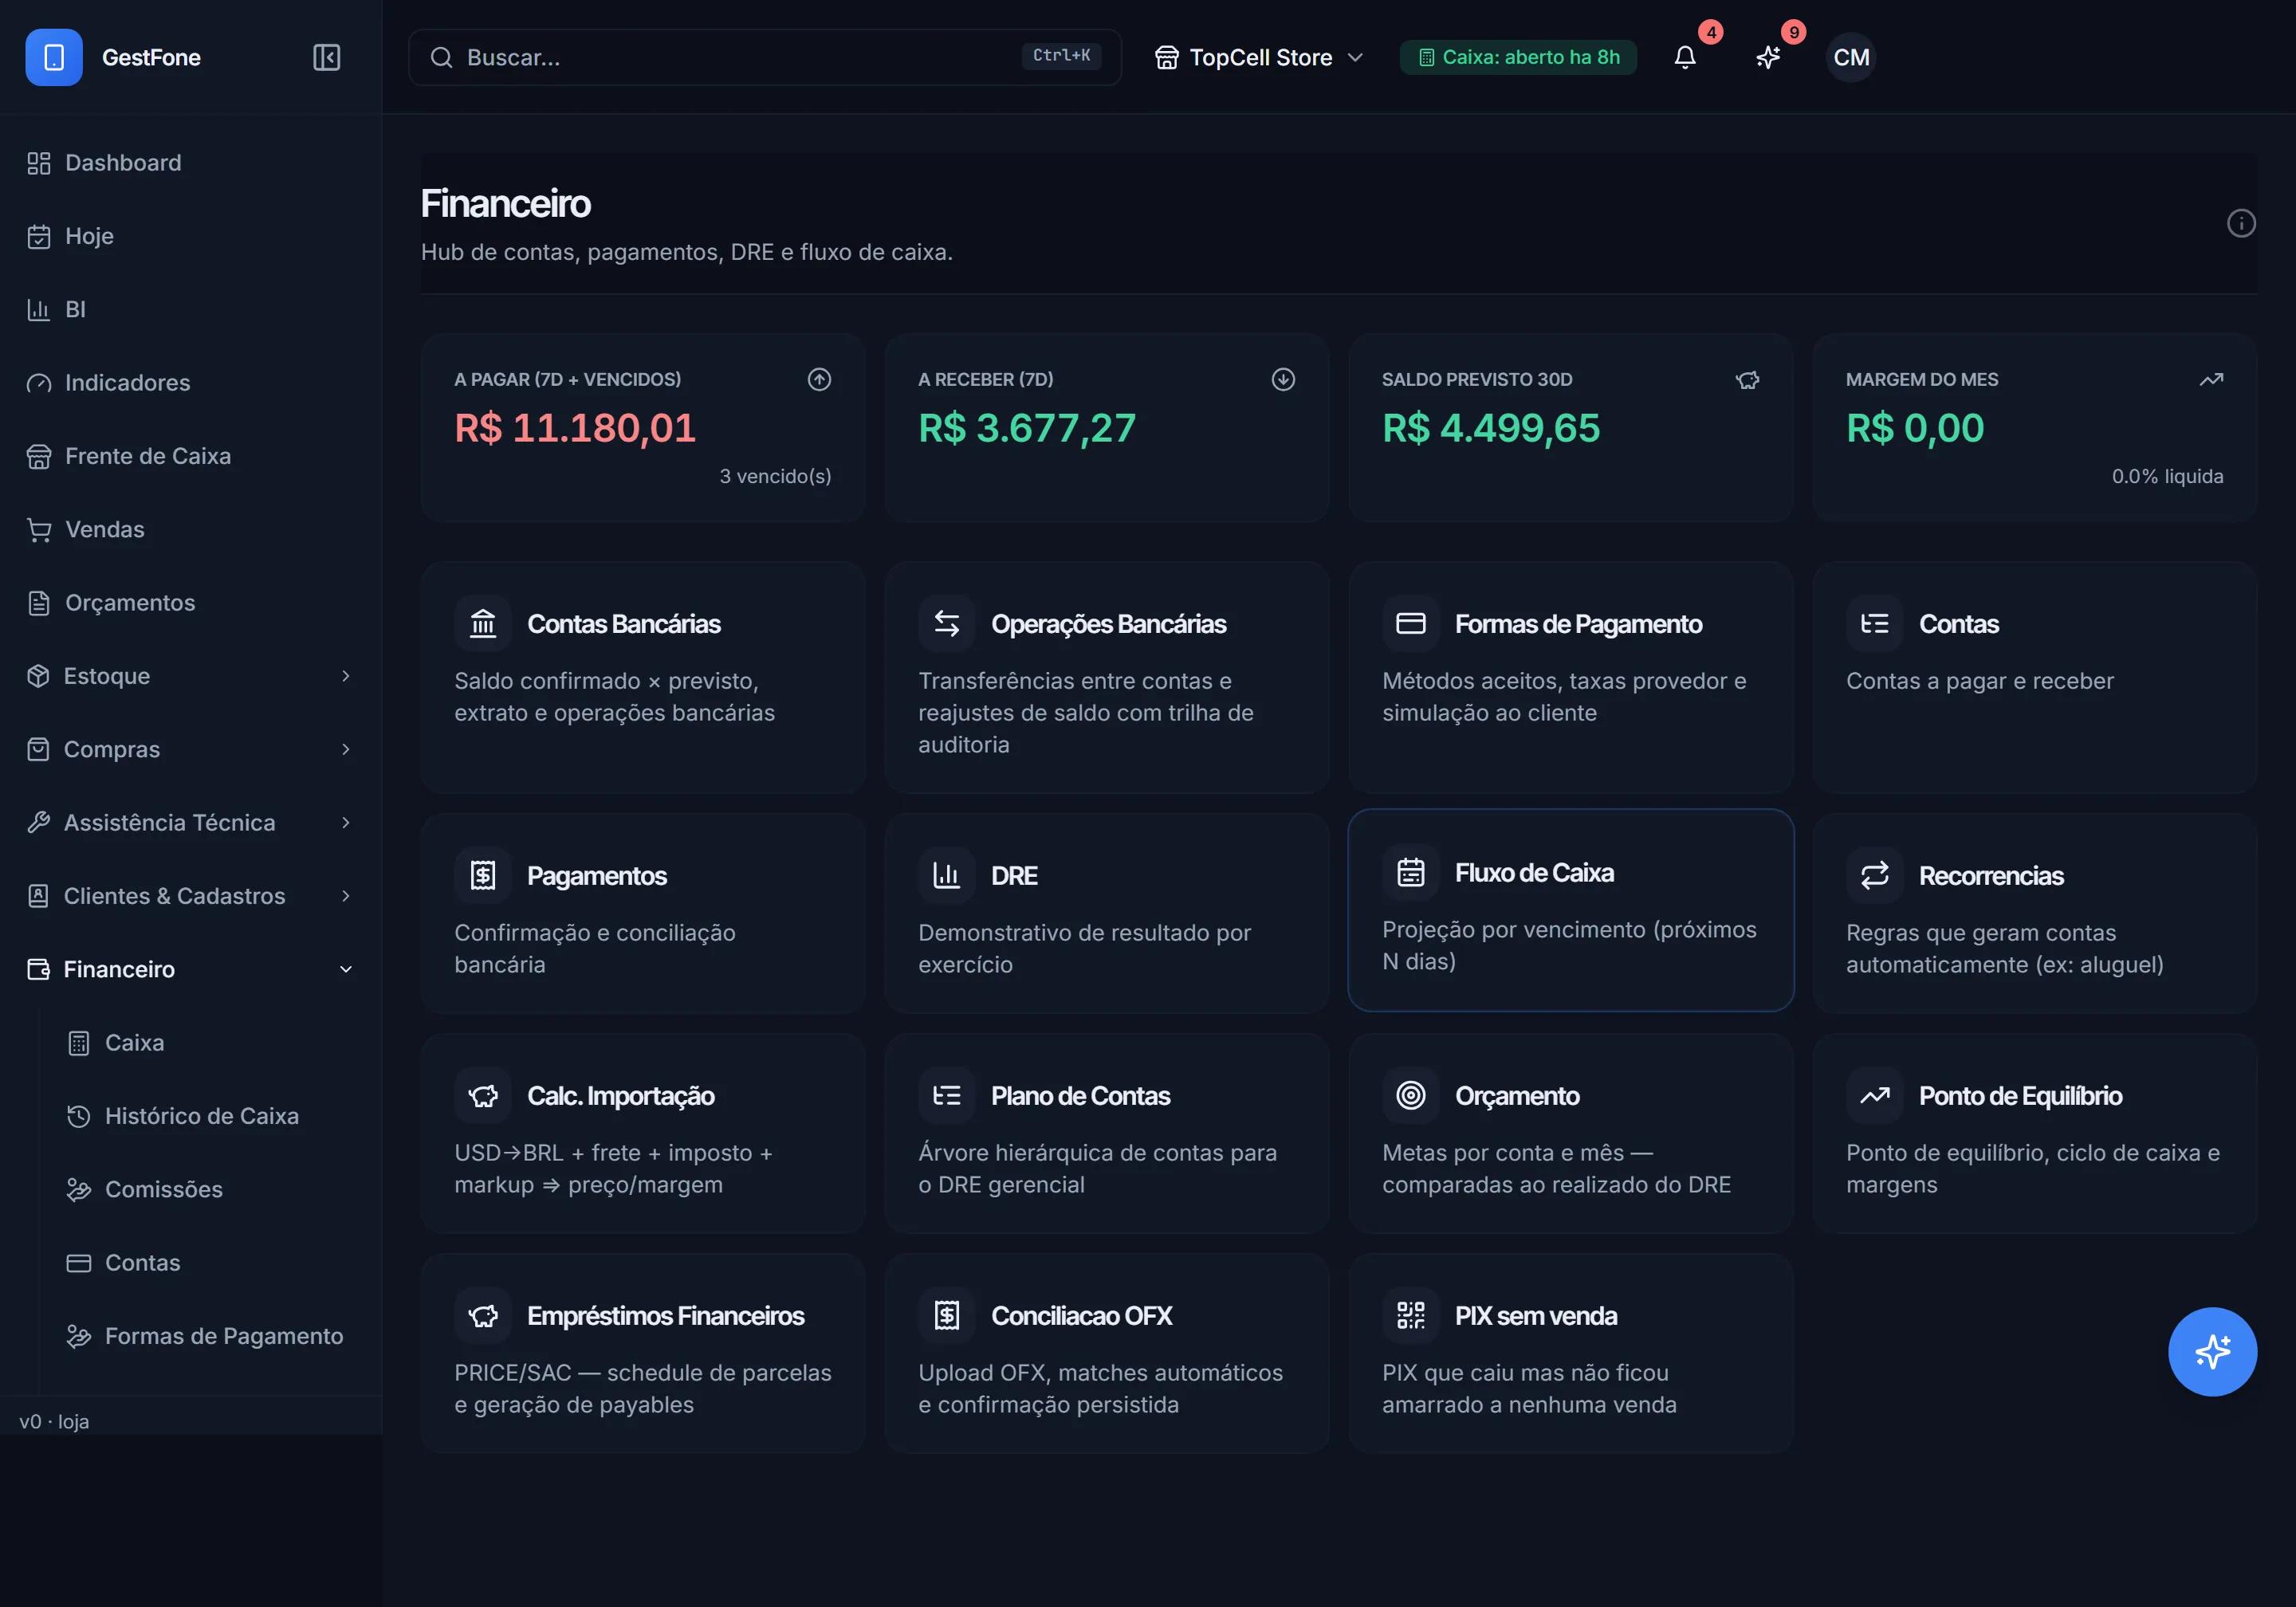This screenshot has height=1607, width=2296.
Task: Open the Frente de Caixa page
Action: point(190,456)
